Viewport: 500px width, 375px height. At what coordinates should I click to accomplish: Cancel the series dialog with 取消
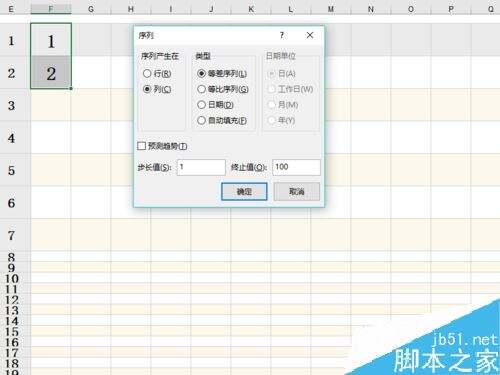297,191
